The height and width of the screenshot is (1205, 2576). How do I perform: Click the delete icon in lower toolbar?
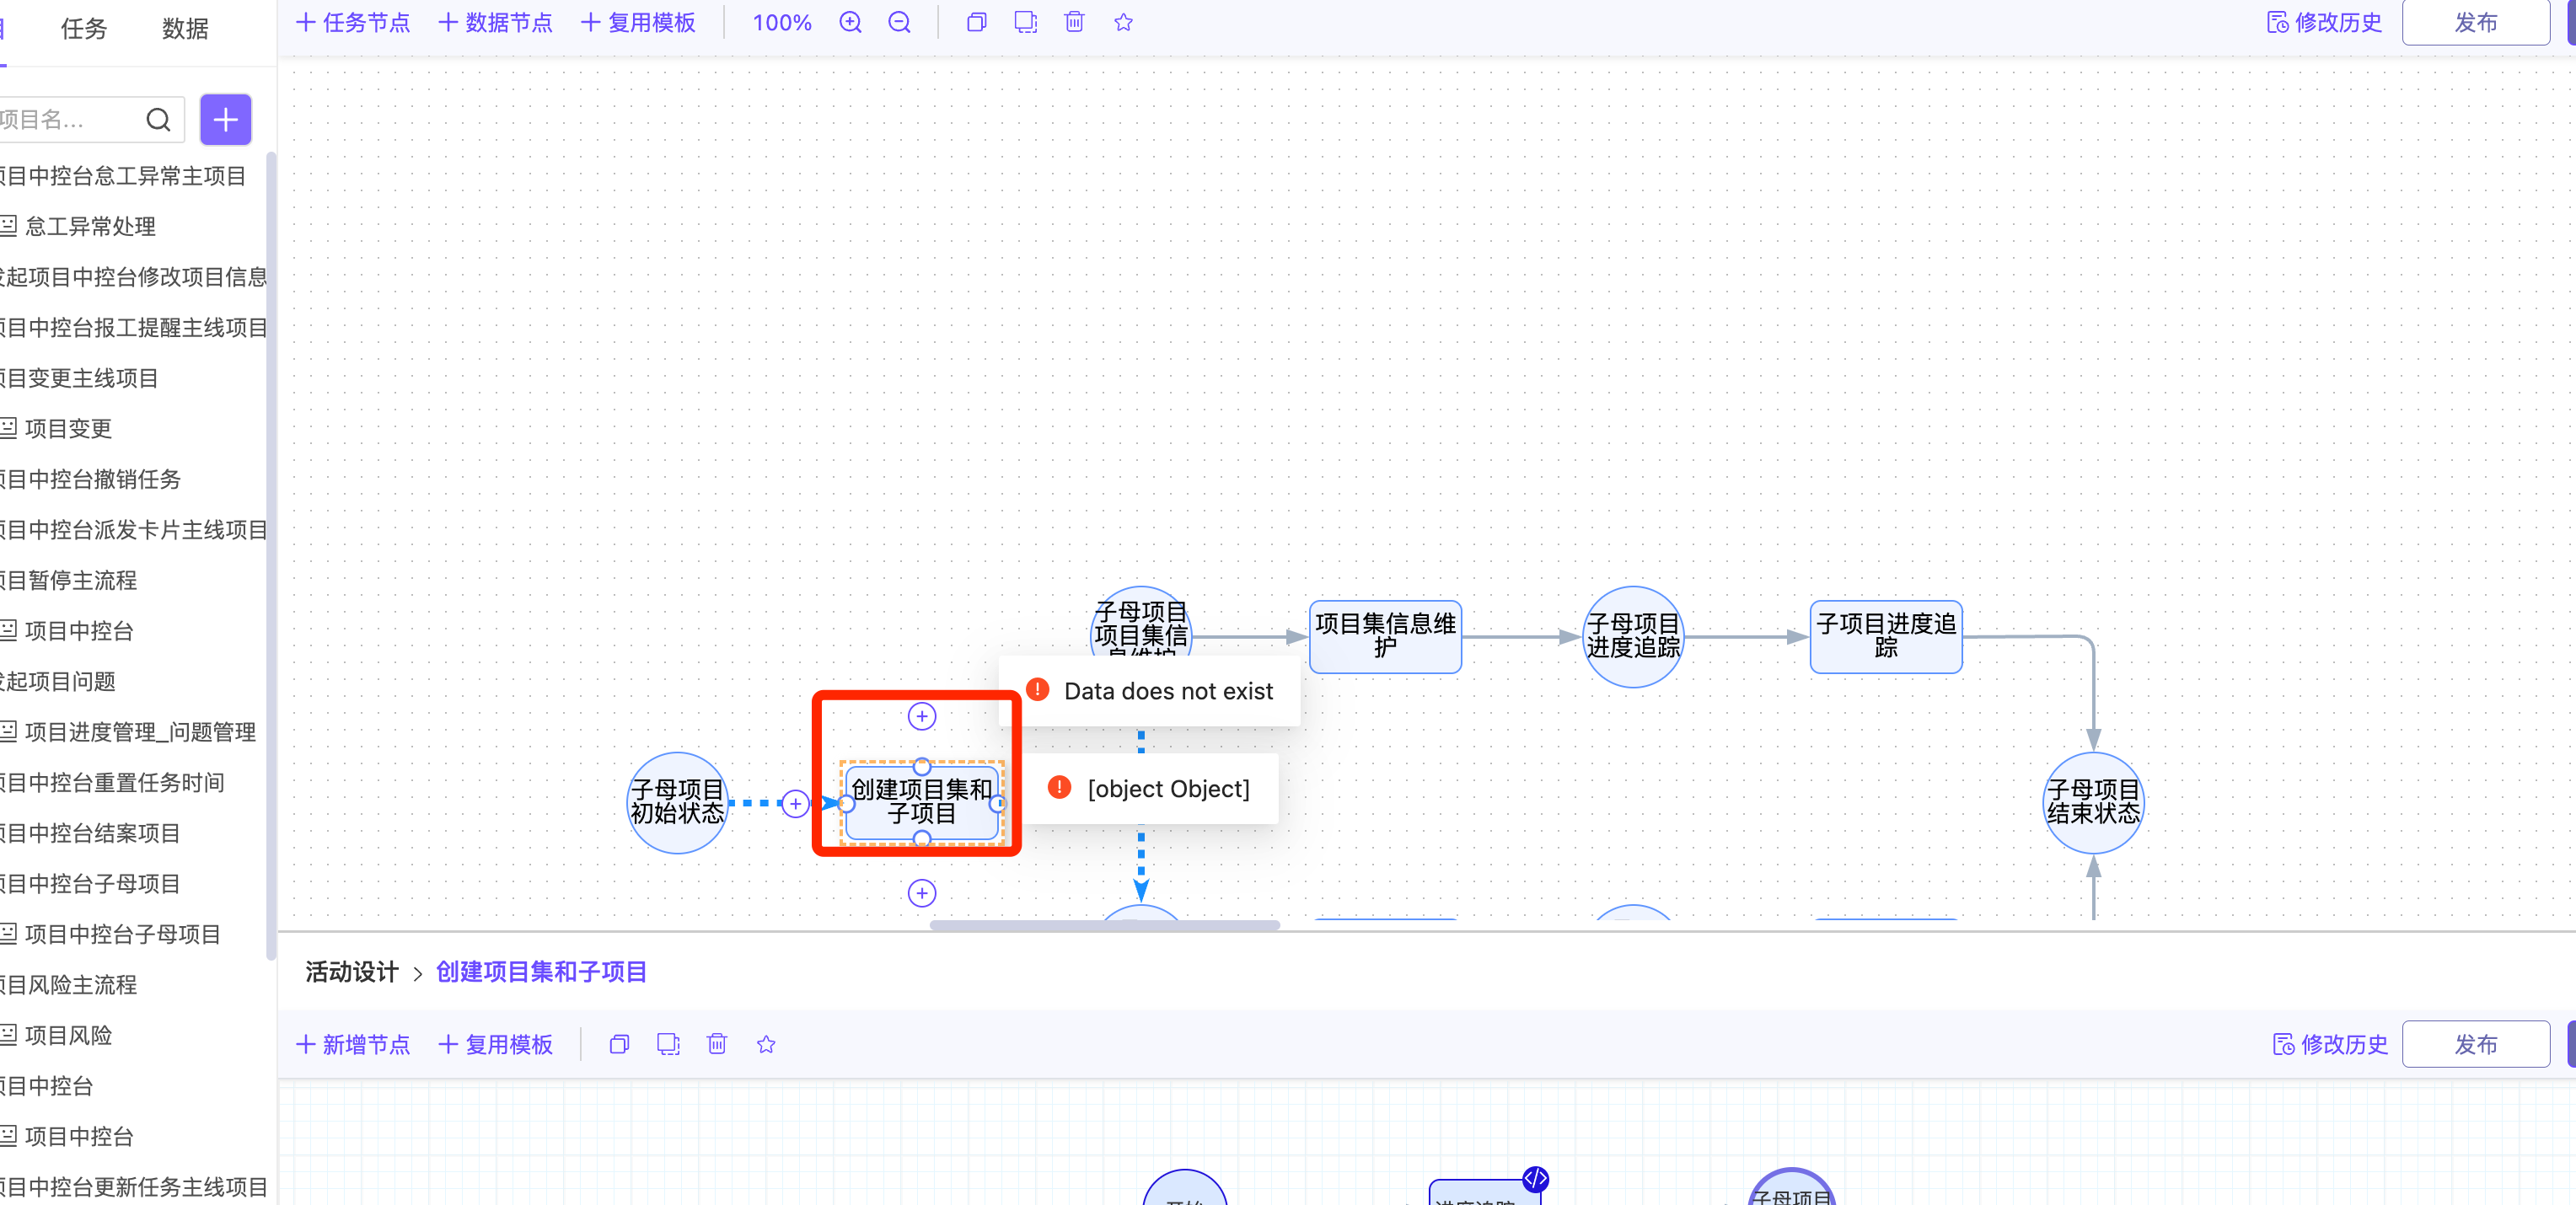click(x=716, y=1044)
